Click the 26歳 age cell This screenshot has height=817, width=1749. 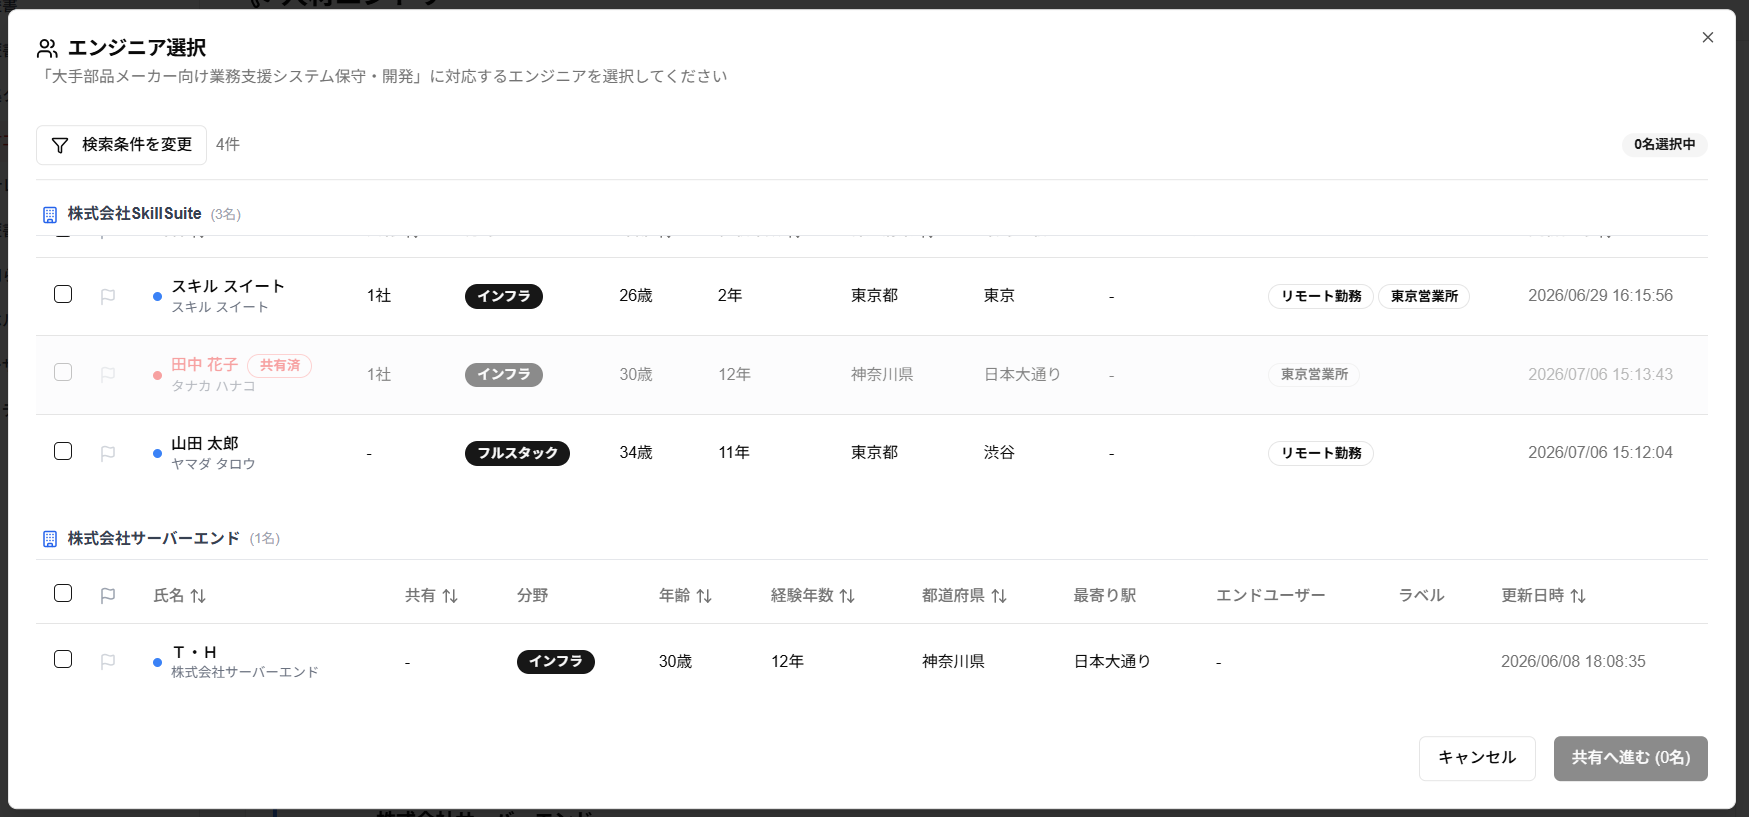coord(636,296)
